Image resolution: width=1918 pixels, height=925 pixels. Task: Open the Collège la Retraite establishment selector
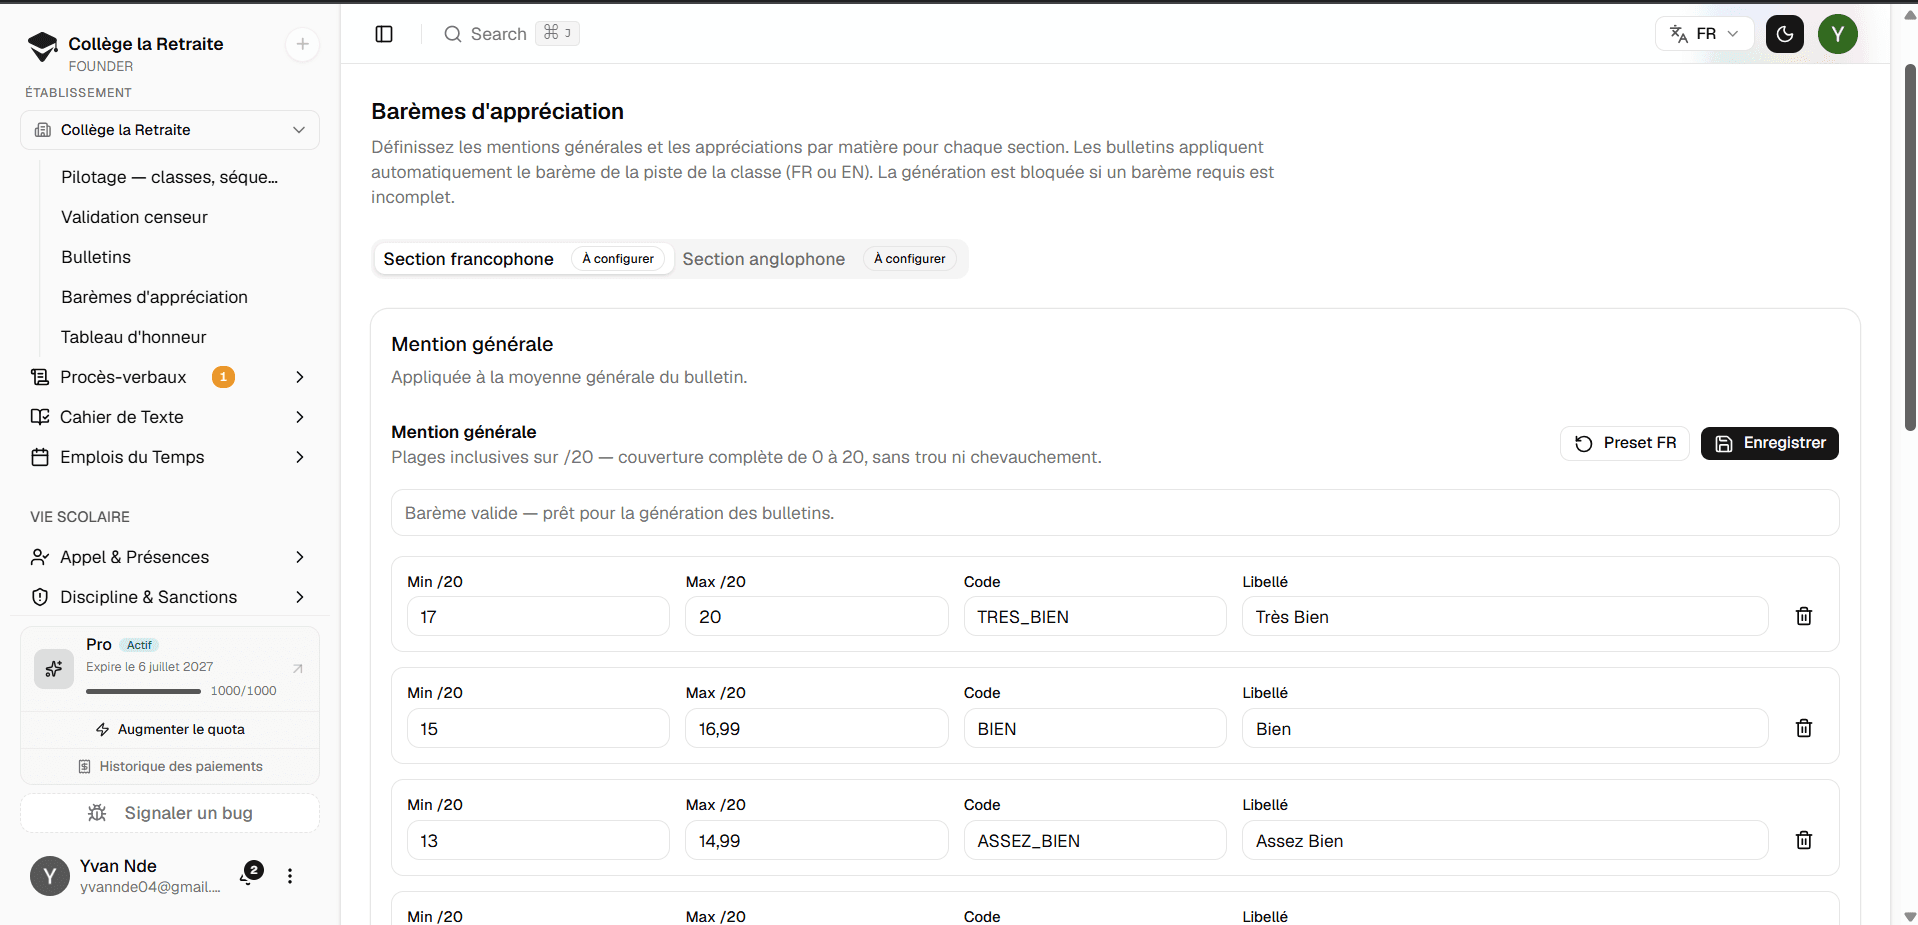(170, 130)
